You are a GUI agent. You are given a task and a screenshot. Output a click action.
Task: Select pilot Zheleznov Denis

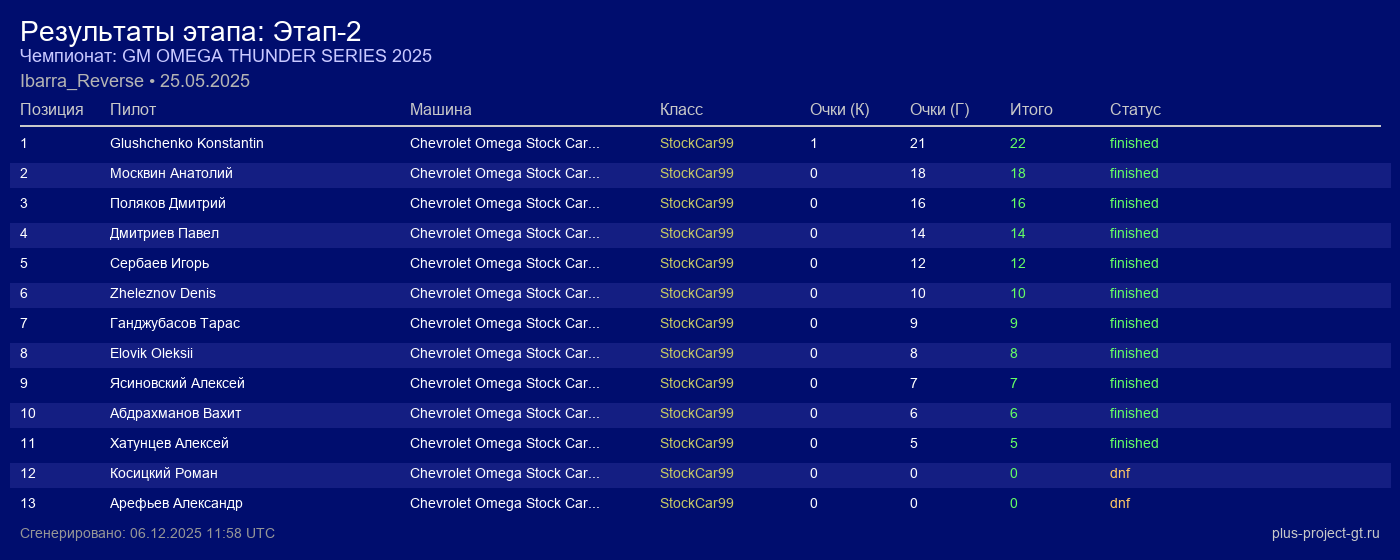(163, 293)
